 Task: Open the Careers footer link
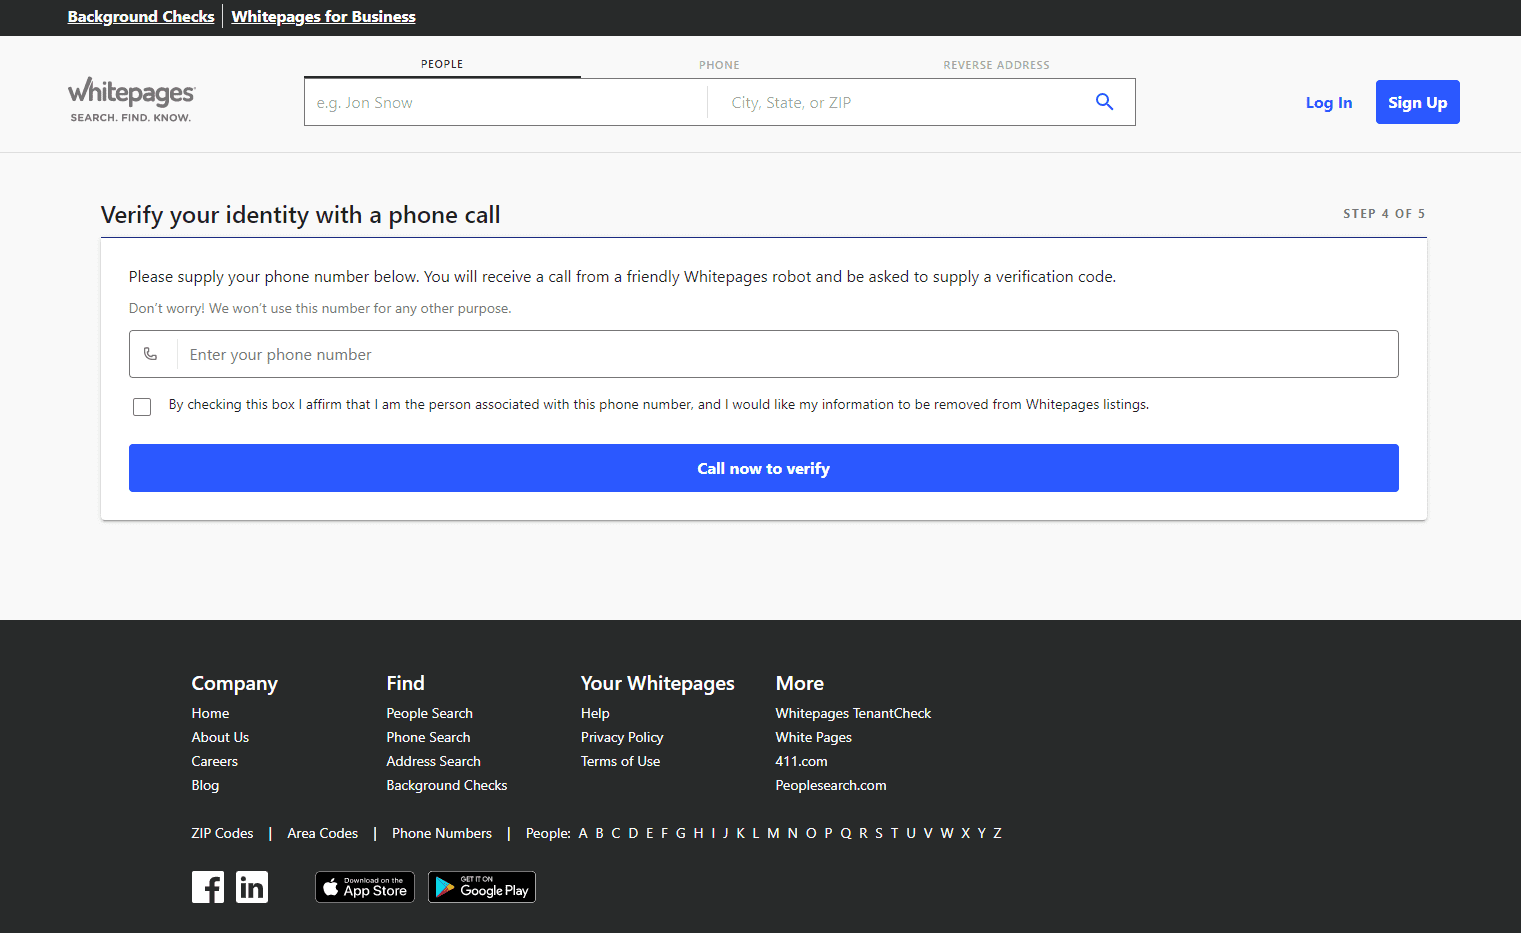[x=214, y=761]
